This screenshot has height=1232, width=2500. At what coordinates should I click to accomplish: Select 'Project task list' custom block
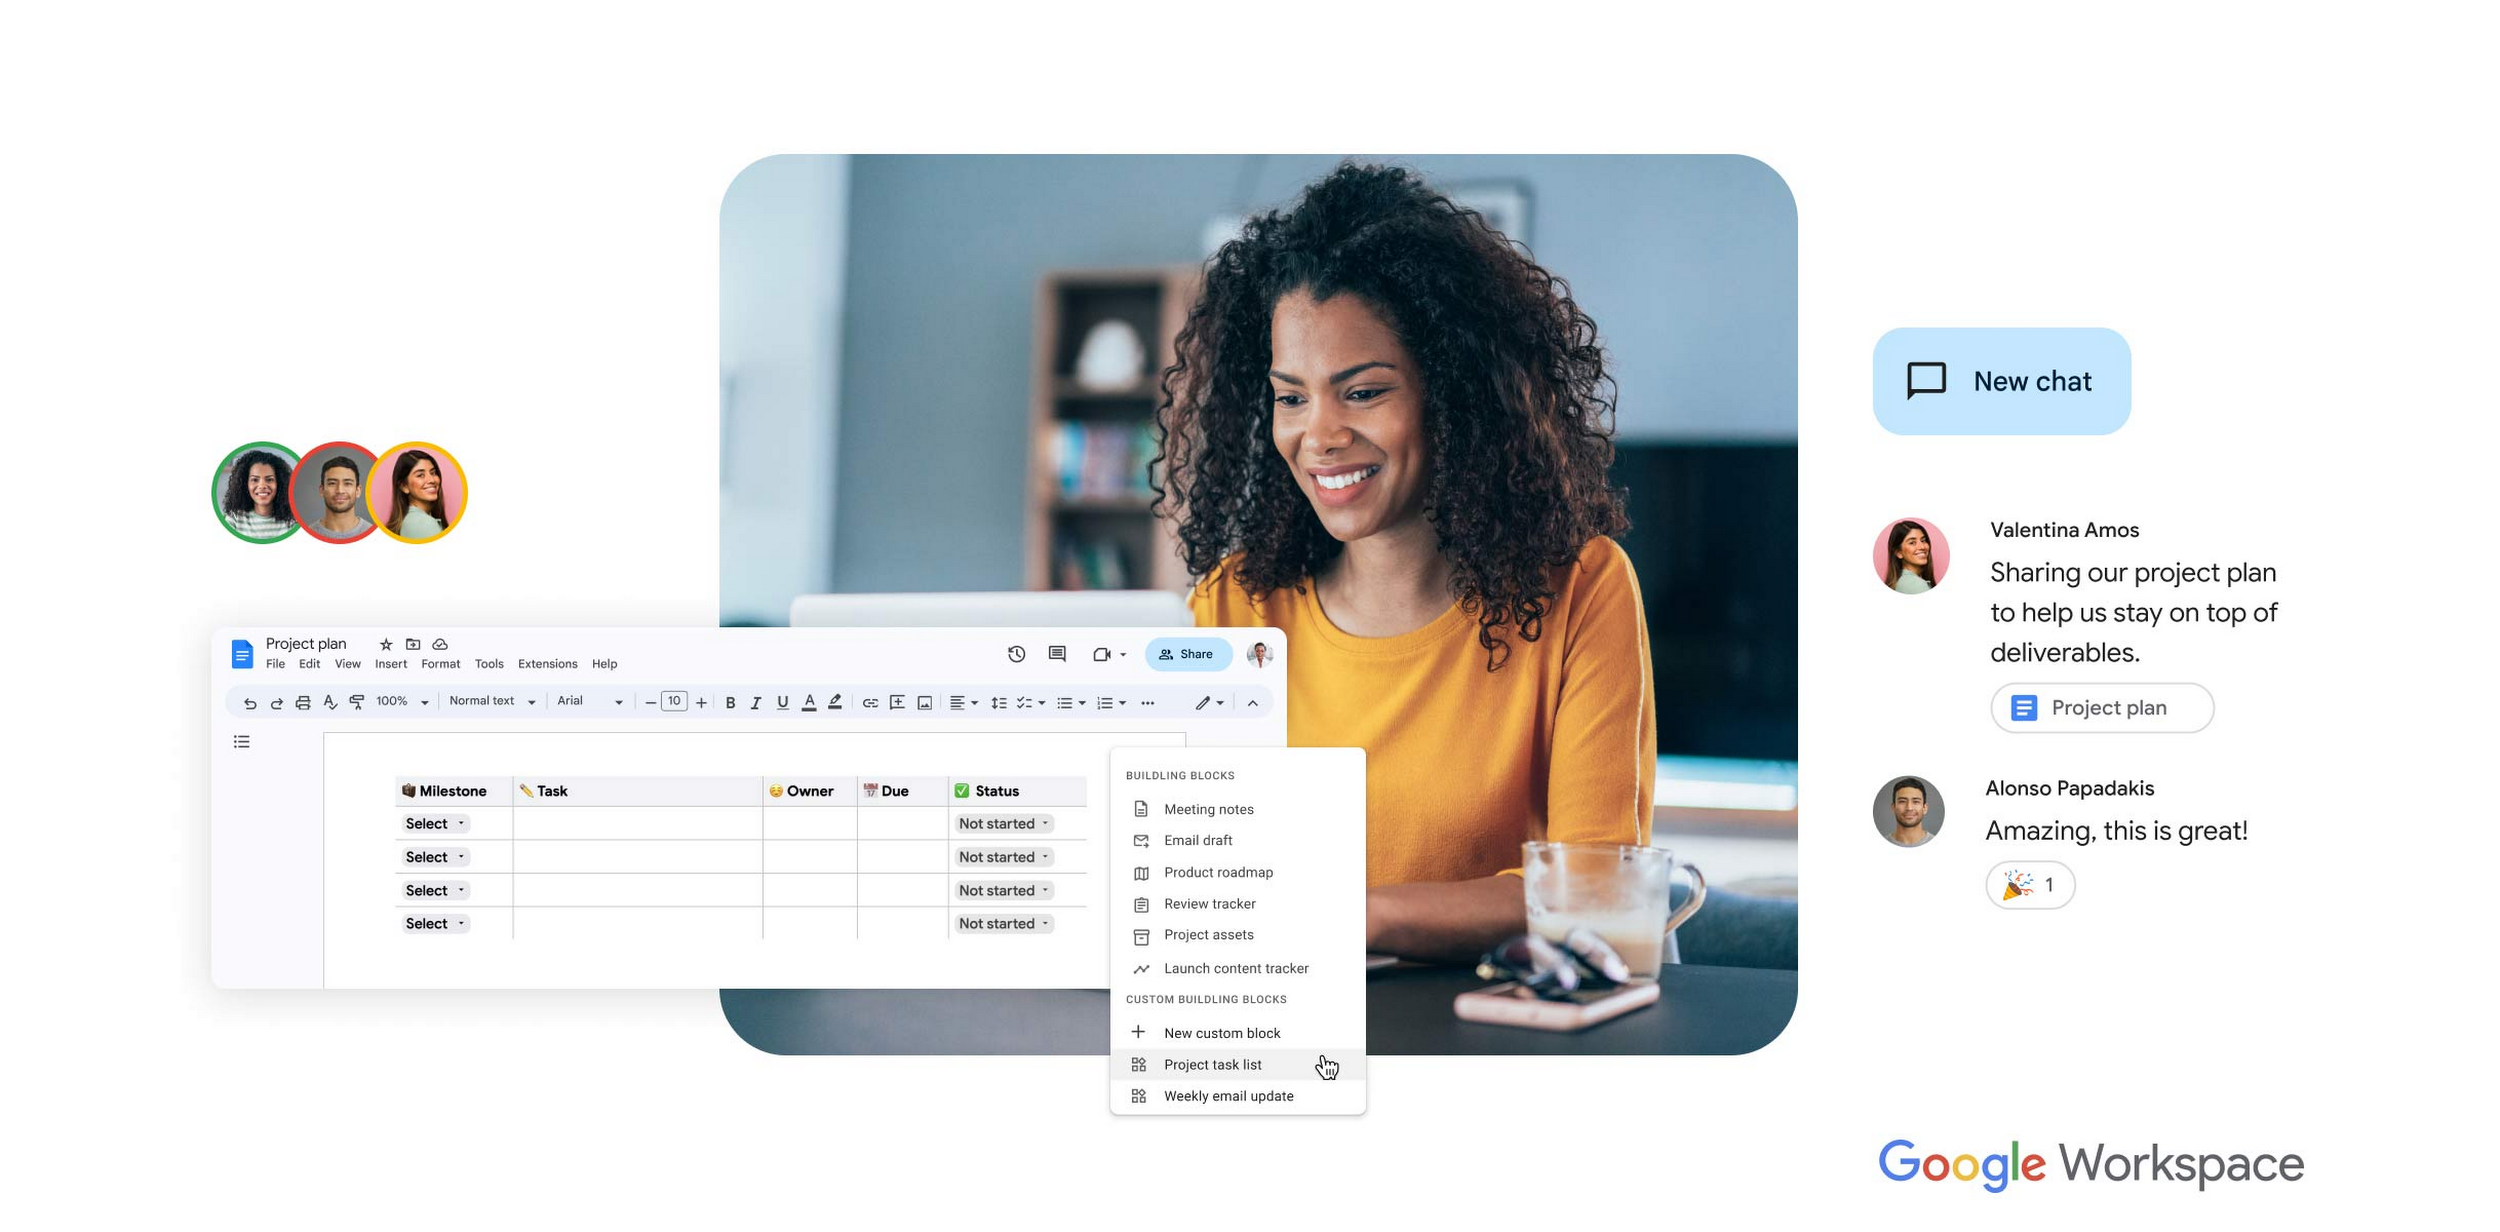pos(1215,1065)
